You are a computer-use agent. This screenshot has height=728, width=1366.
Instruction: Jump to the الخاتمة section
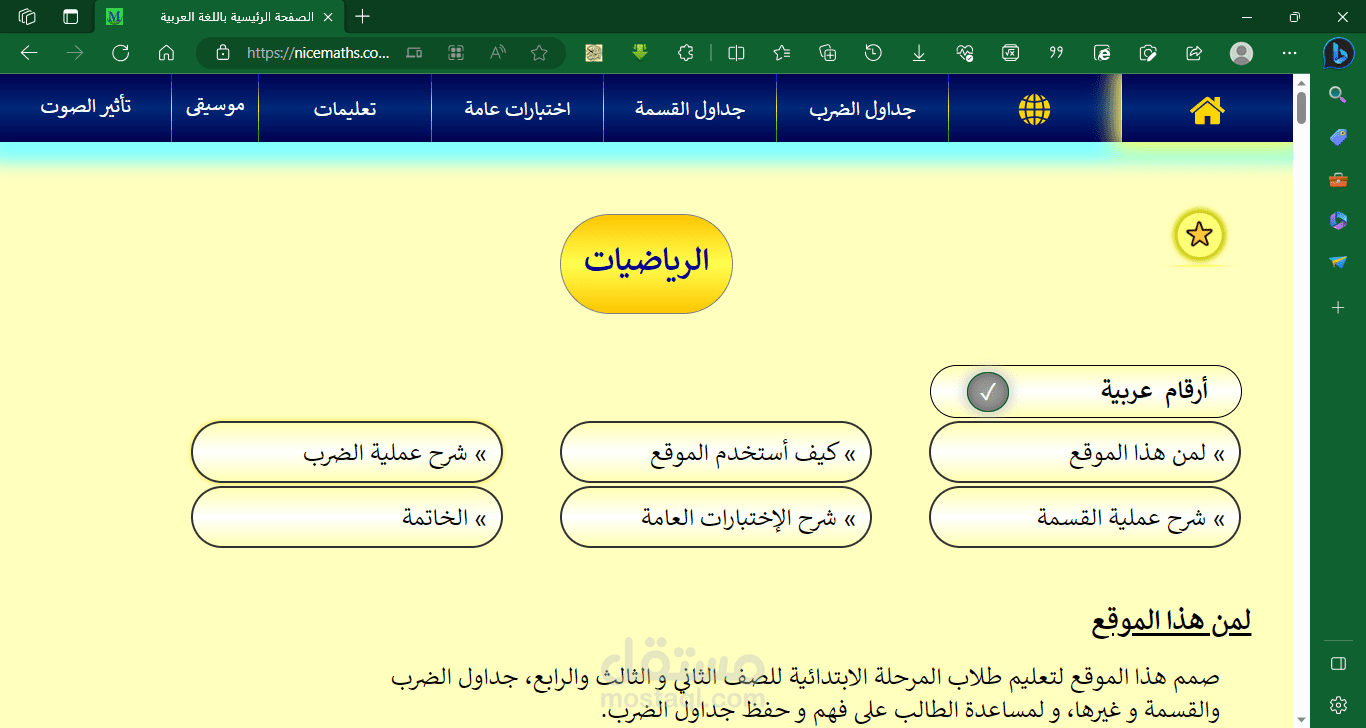click(x=346, y=518)
